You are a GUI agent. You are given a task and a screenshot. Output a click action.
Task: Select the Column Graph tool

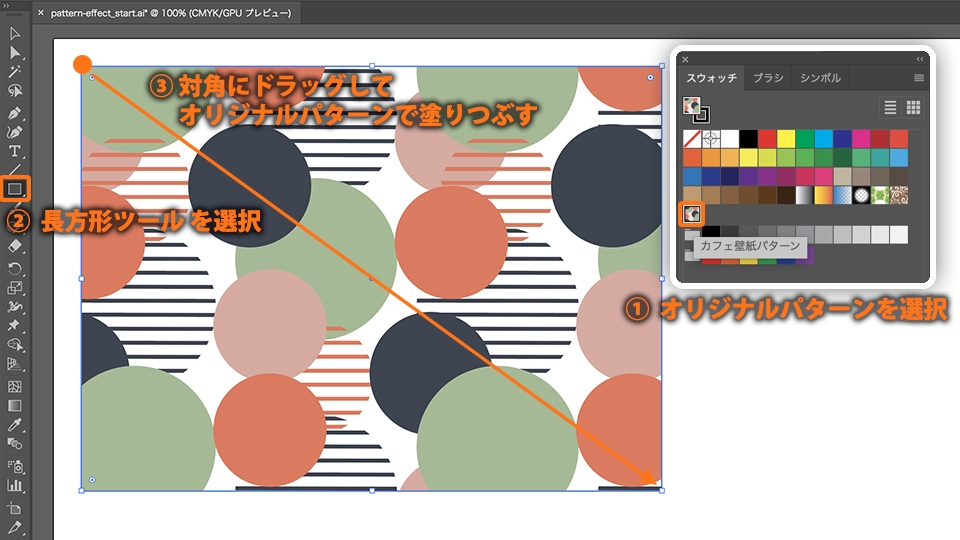pos(15,486)
